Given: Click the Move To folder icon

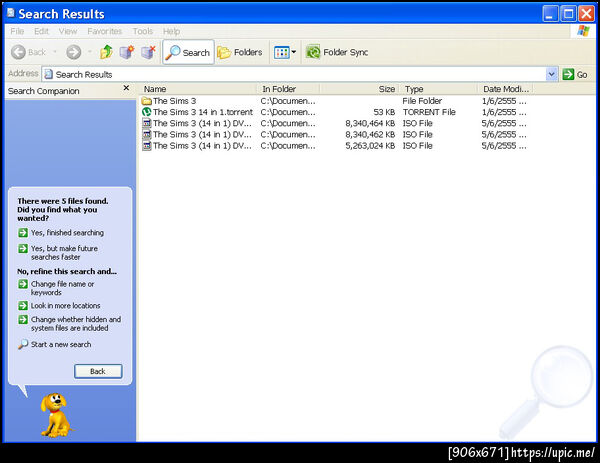Looking at the screenshot, I should [x=127, y=52].
